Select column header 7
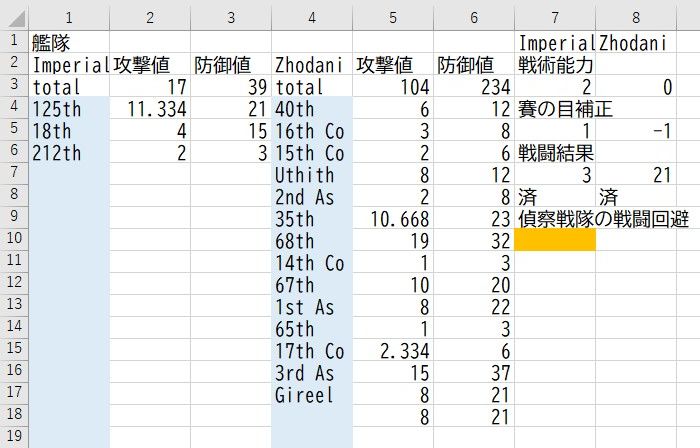 [555, 18]
